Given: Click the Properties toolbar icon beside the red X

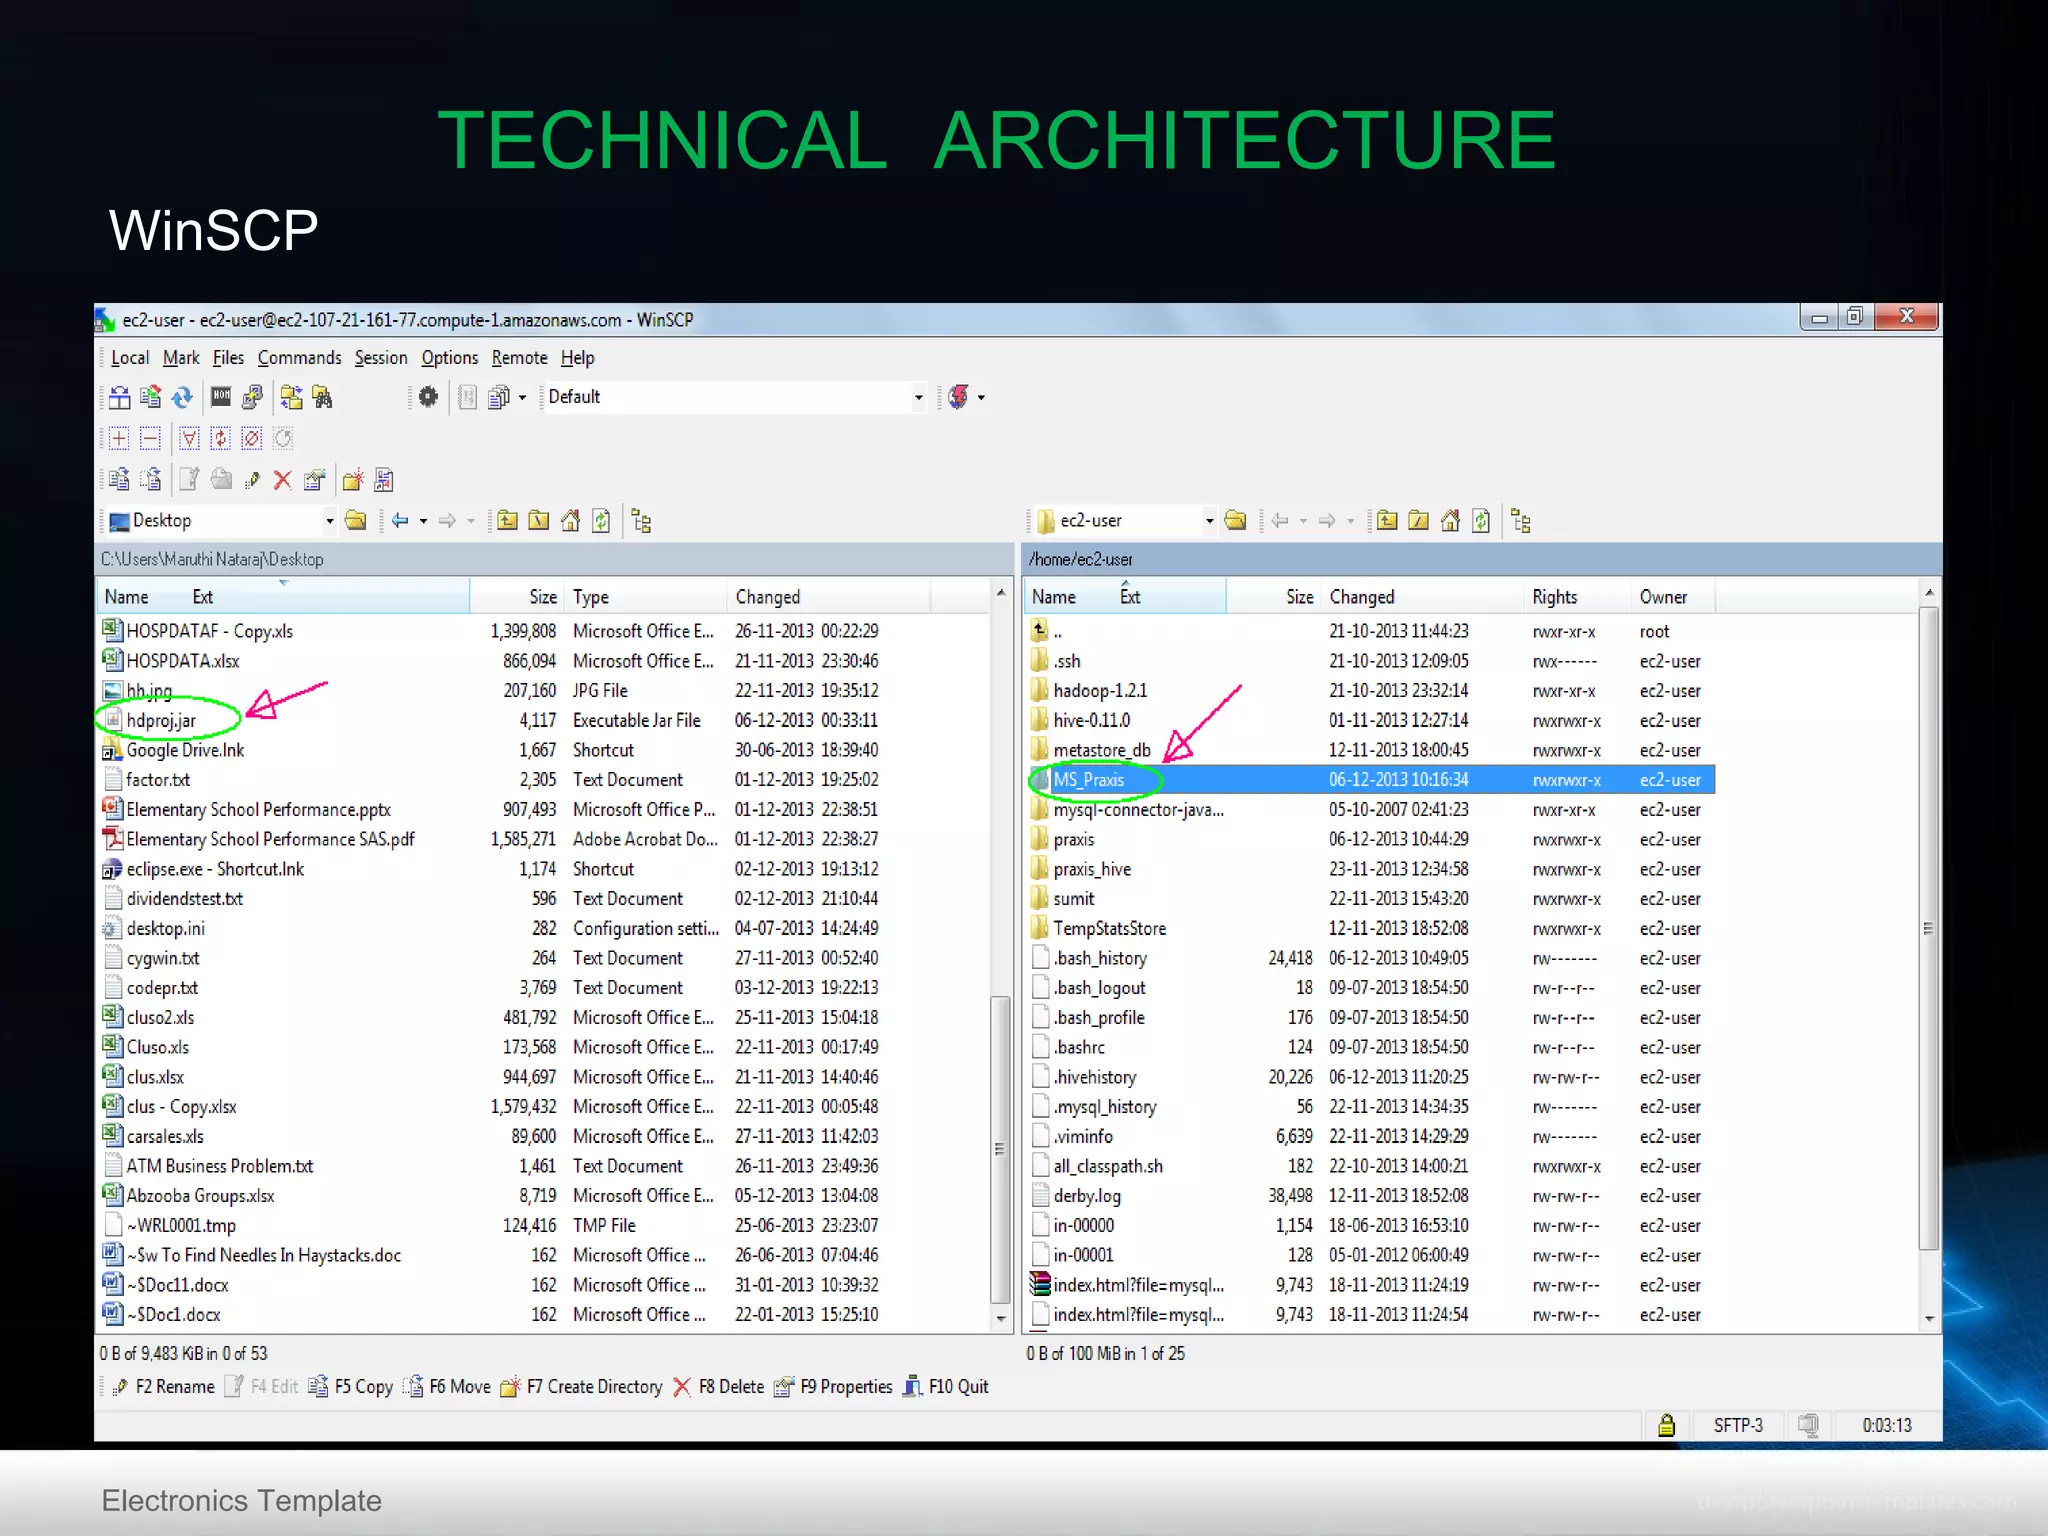Looking at the screenshot, I should [x=315, y=480].
